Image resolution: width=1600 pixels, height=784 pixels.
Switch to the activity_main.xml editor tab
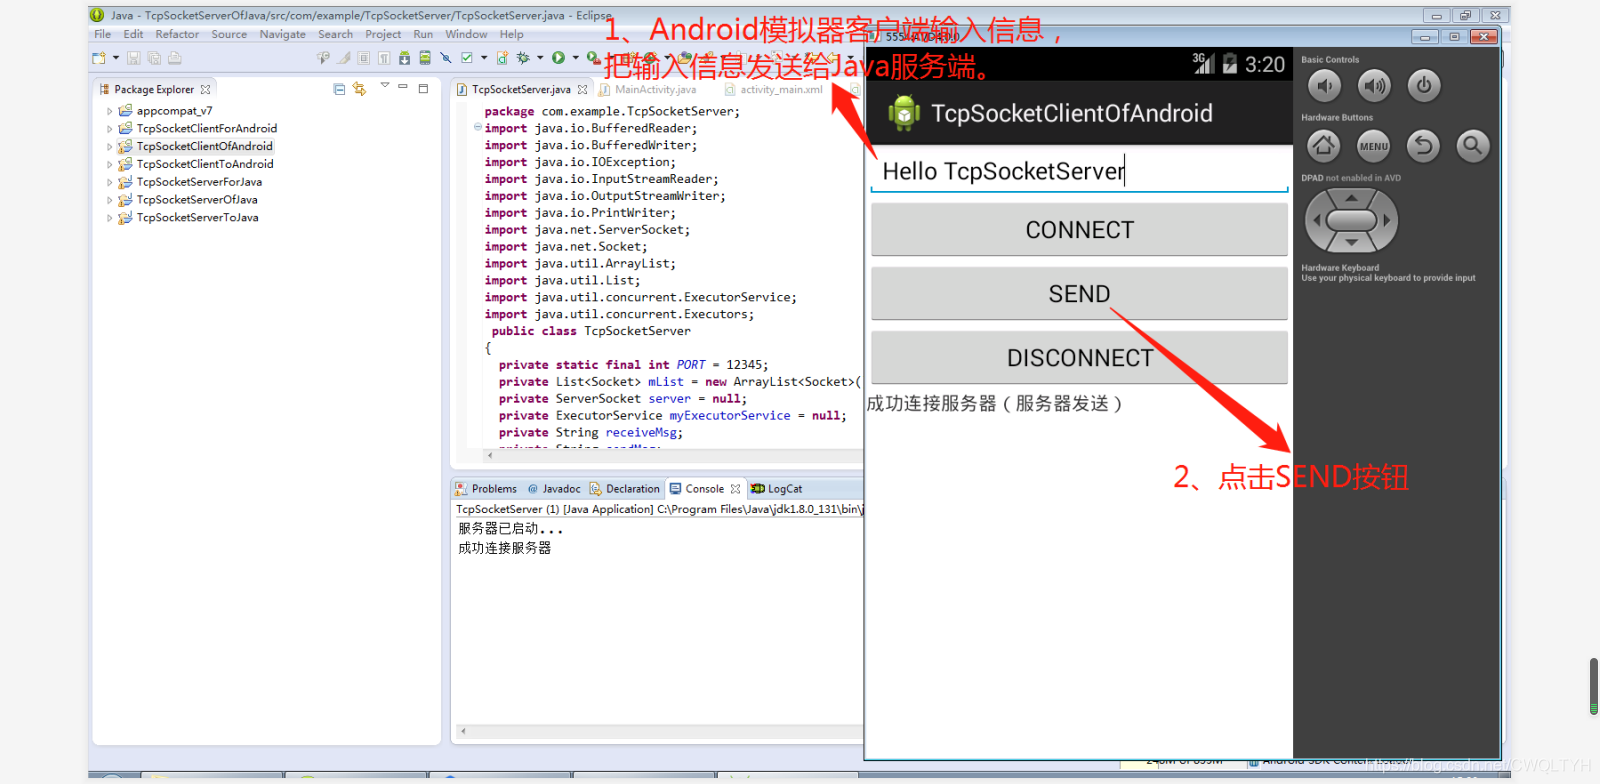tap(781, 89)
